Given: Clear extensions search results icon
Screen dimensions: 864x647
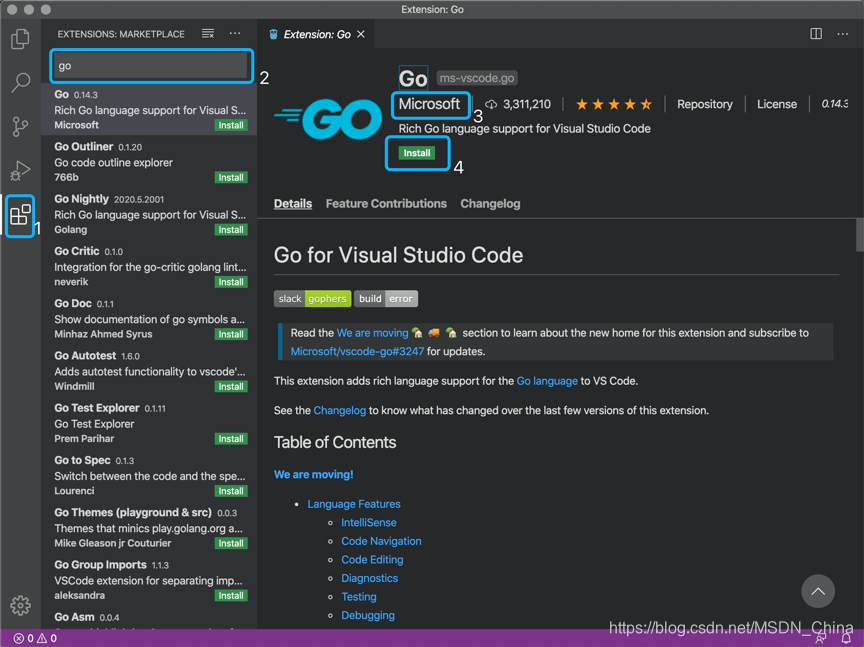Looking at the screenshot, I should click(x=208, y=34).
